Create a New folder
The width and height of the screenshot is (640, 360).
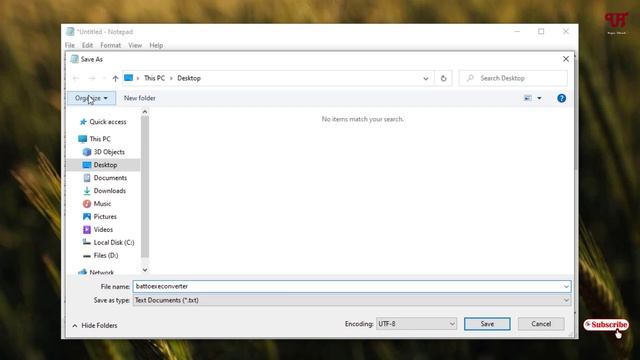[140, 98]
